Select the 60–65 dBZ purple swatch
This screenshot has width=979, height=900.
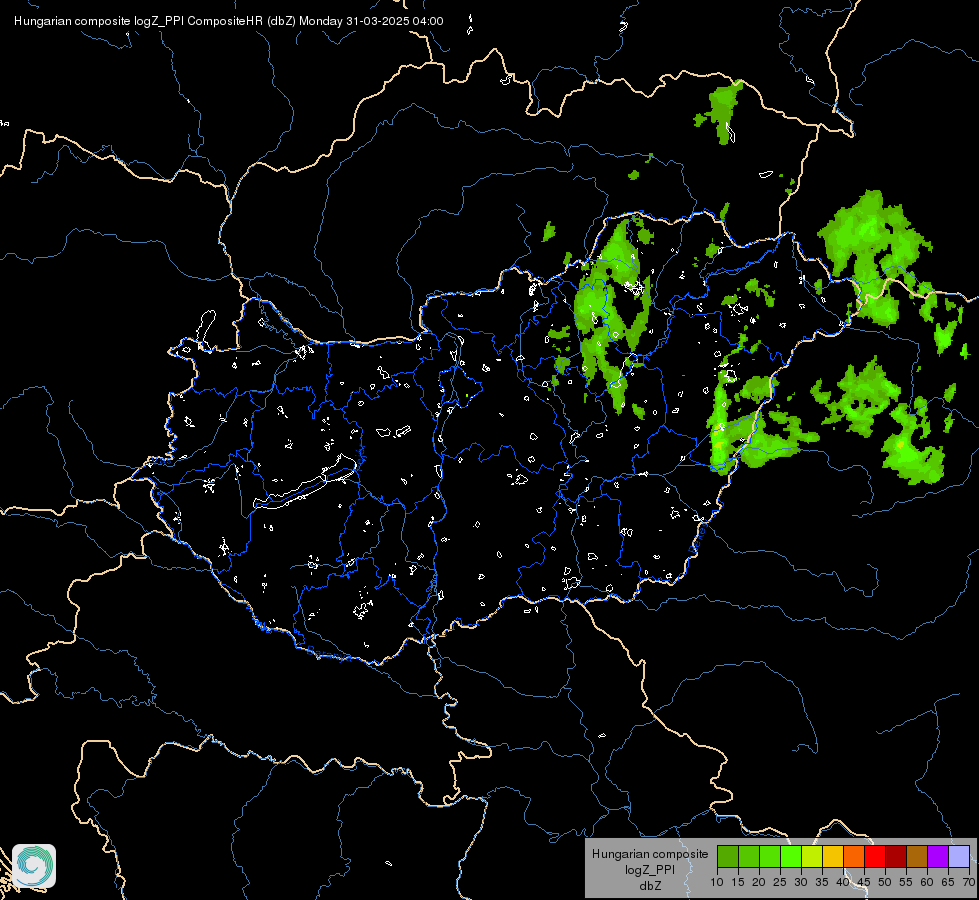[938, 856]
